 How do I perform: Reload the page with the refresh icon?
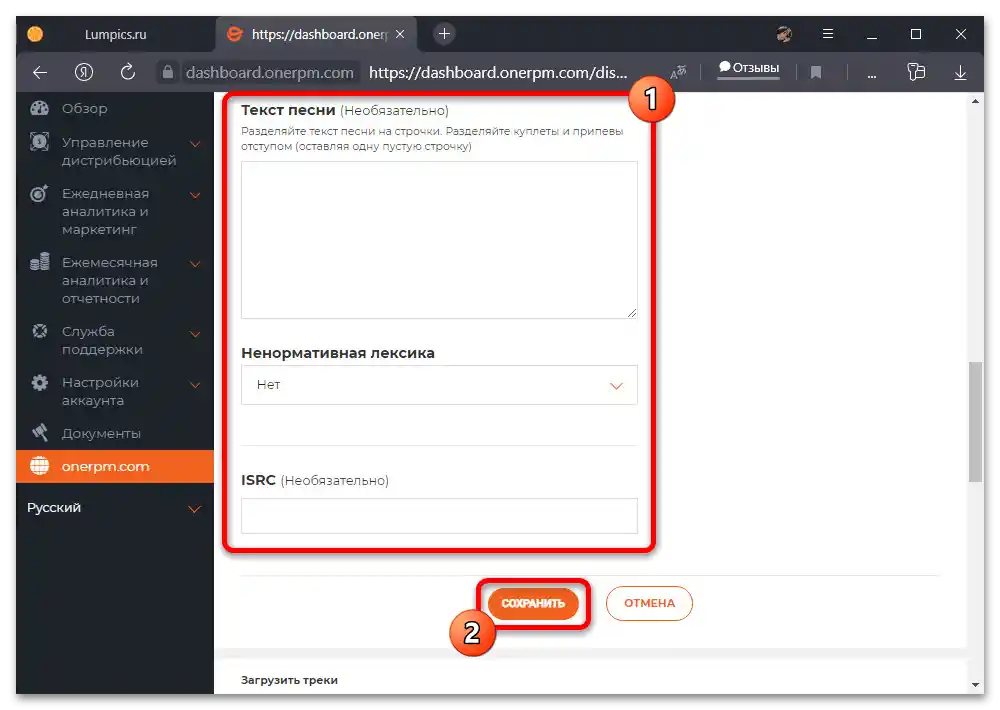tap(128, 71)
